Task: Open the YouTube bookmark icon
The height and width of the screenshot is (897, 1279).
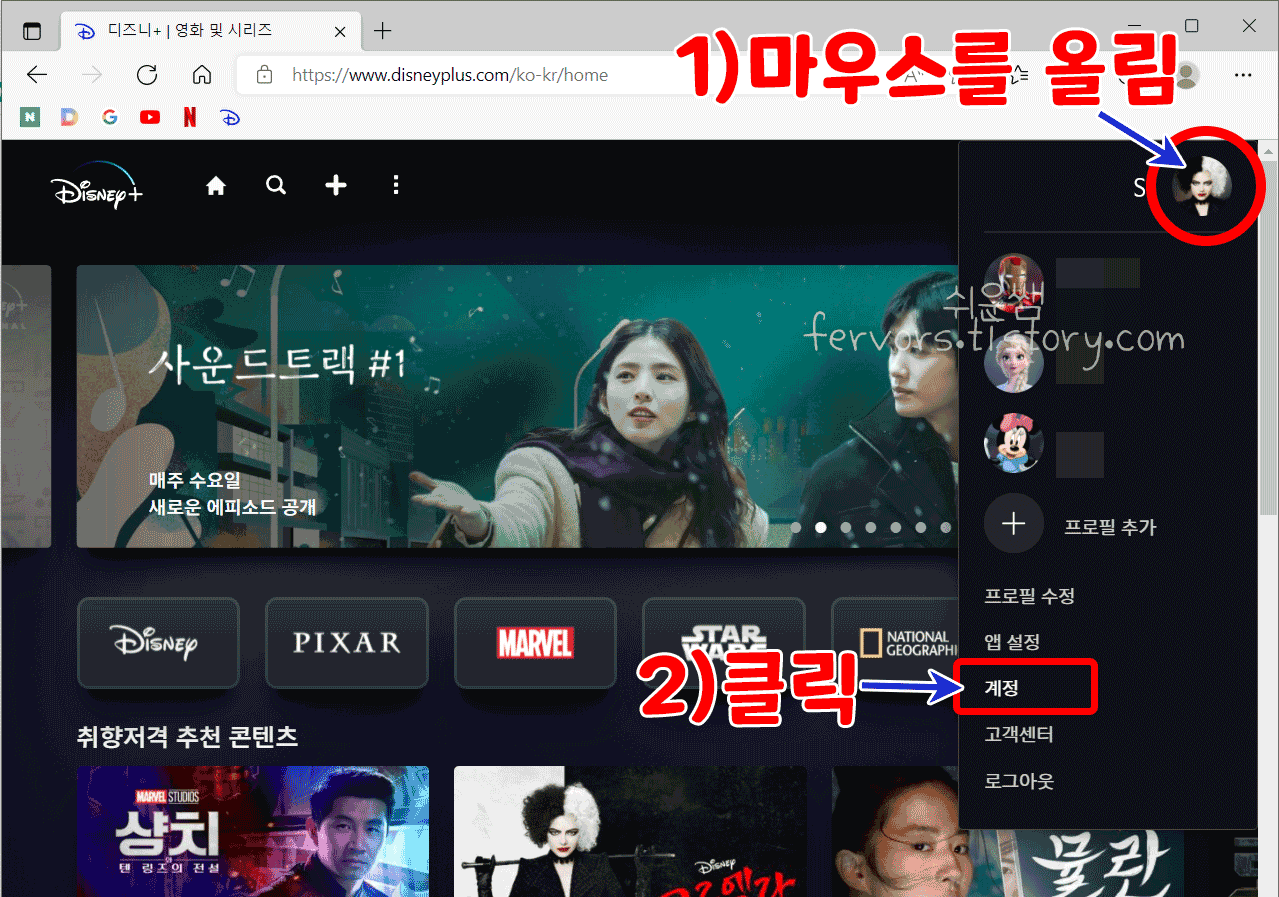Action: pos(150,117)
